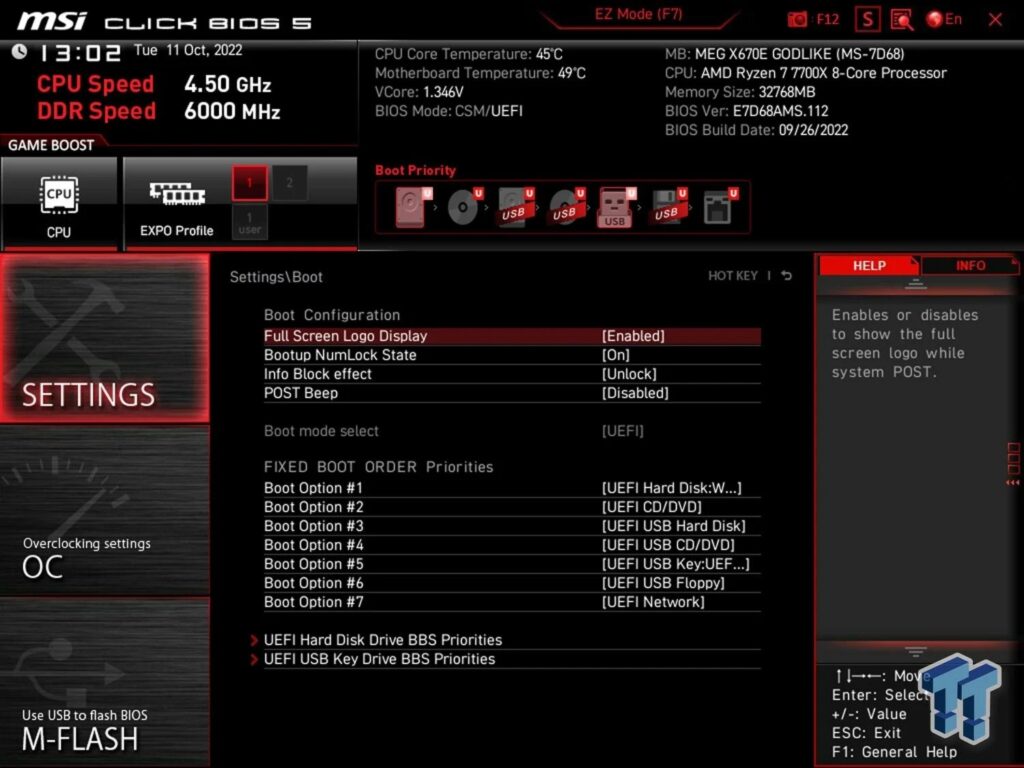Switch to EZ Mode (F7)
The image size is (1024, 768).
click(x=638, y=14)
